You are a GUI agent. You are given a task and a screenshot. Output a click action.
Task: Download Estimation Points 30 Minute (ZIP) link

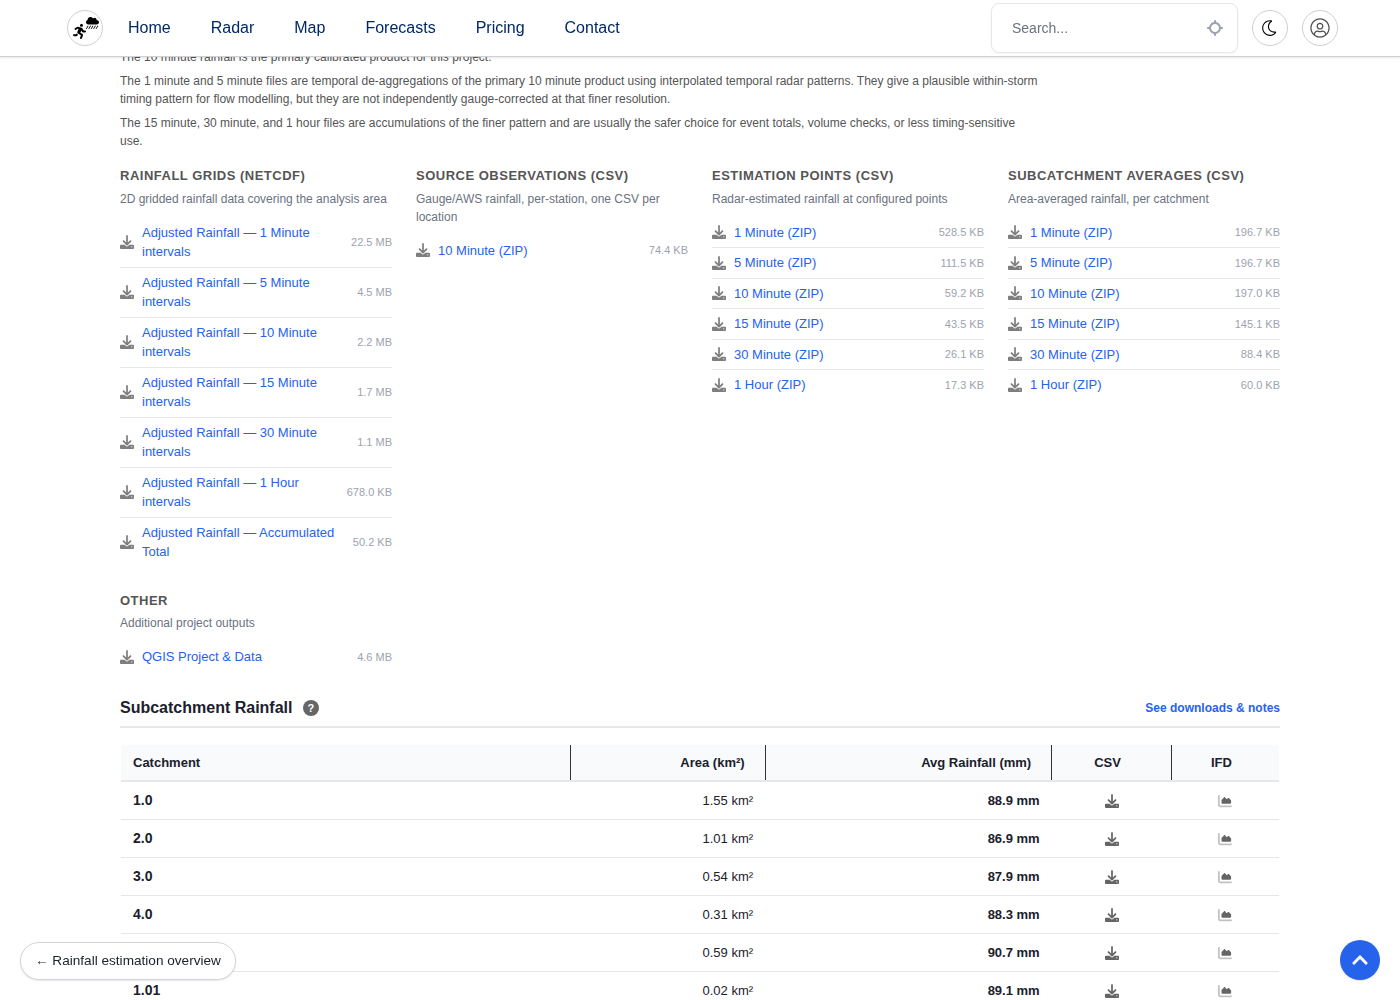click(x=779, y=355)
